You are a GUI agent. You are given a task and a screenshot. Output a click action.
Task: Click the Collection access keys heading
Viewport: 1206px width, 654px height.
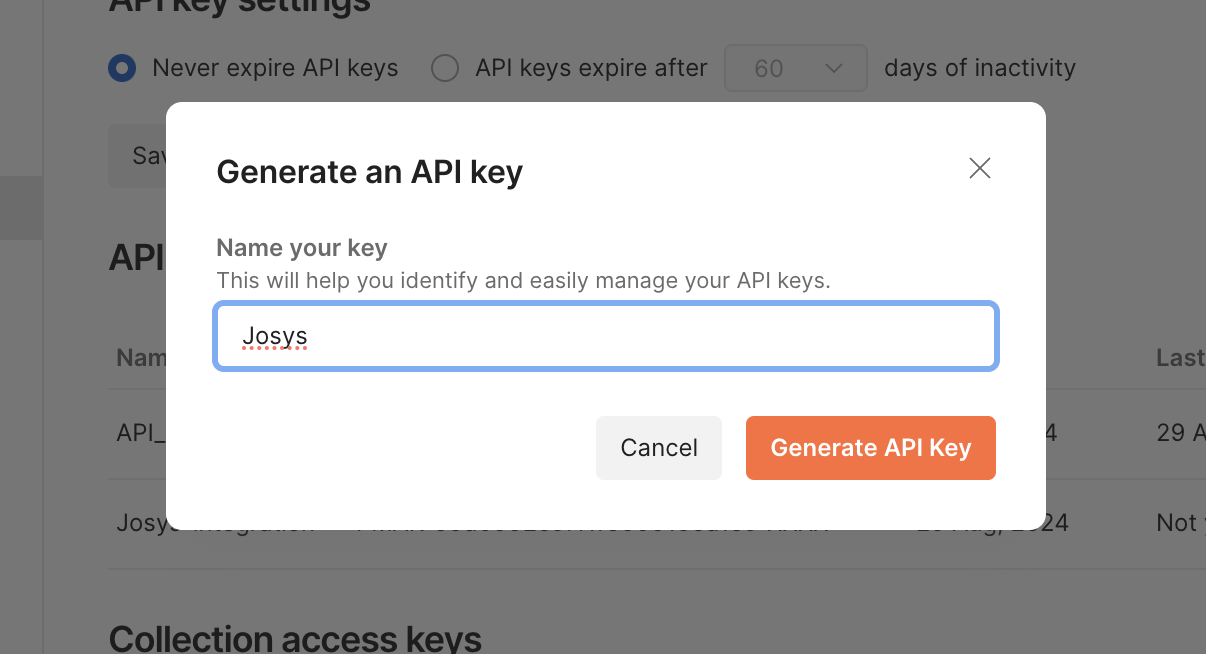pyautogui.click(x=295, y=638)
